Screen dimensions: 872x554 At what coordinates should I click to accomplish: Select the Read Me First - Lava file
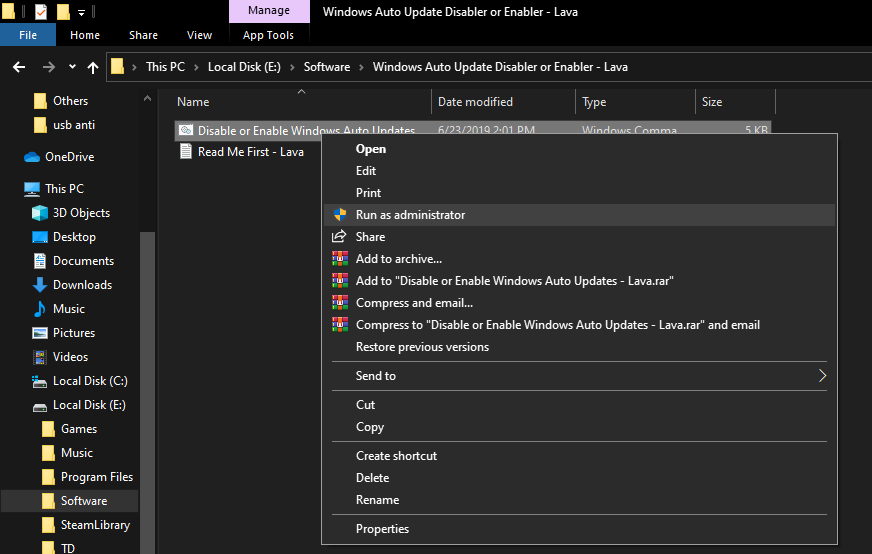250,152
